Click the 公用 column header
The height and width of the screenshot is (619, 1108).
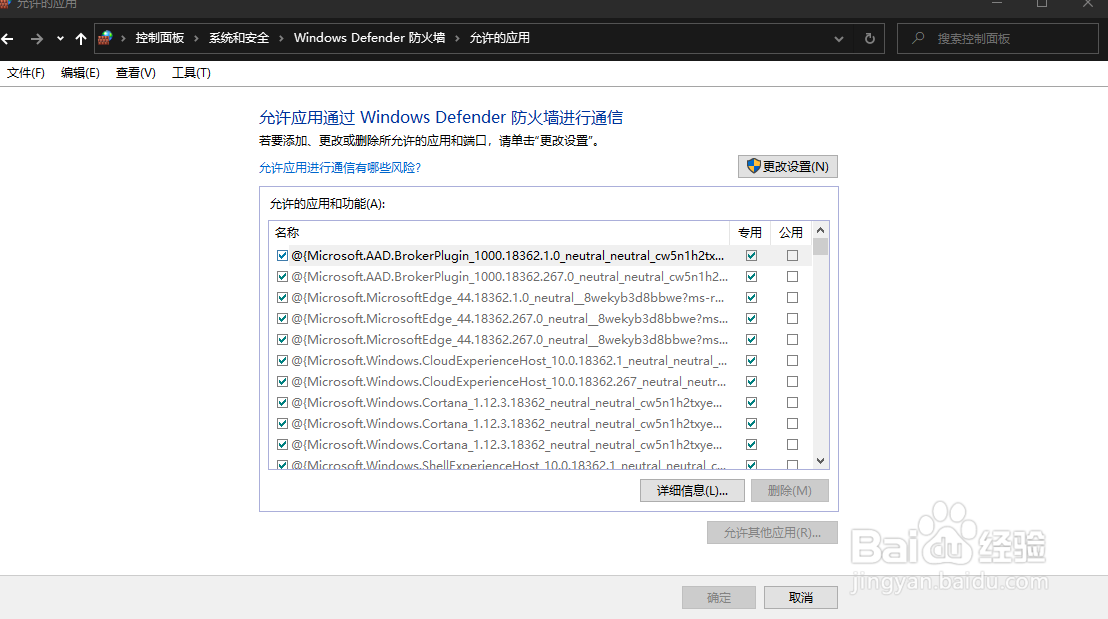[791, 232]
